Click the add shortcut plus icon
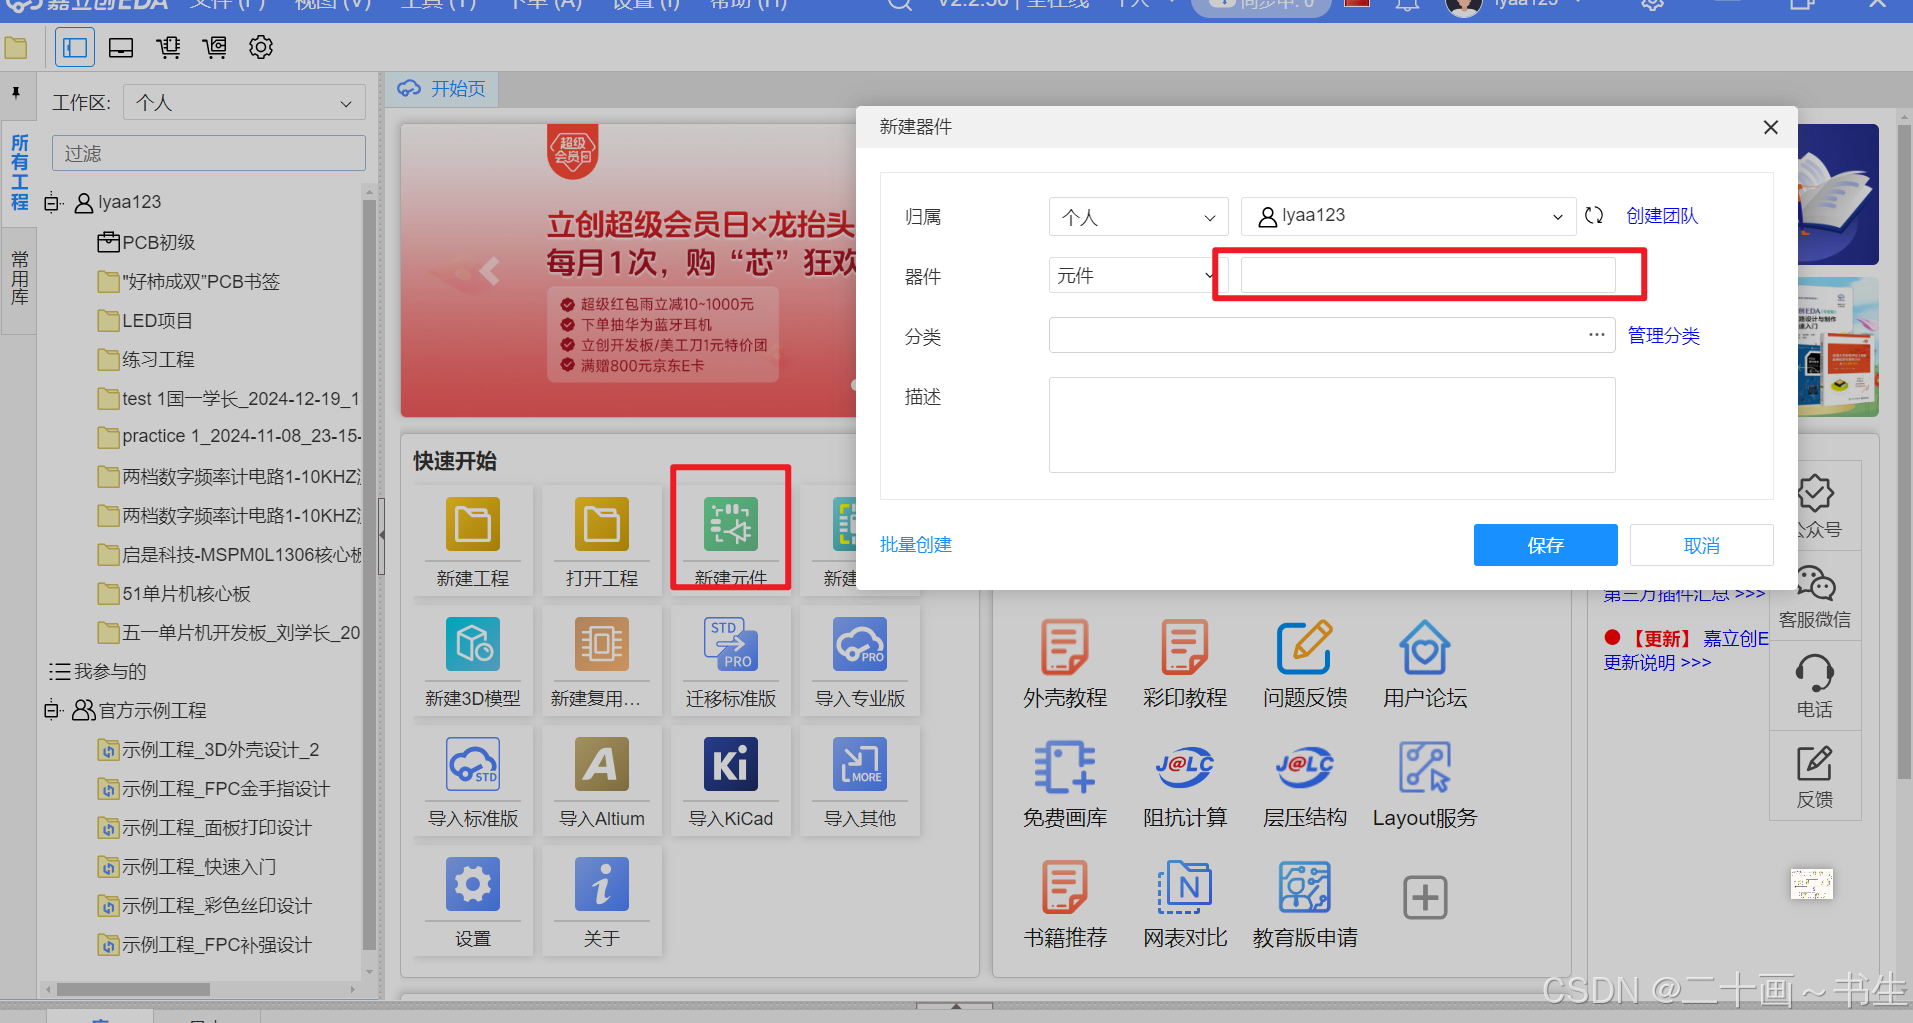The width and height of the screenshot is (1913, 1023). click(x=1425, y=897)
